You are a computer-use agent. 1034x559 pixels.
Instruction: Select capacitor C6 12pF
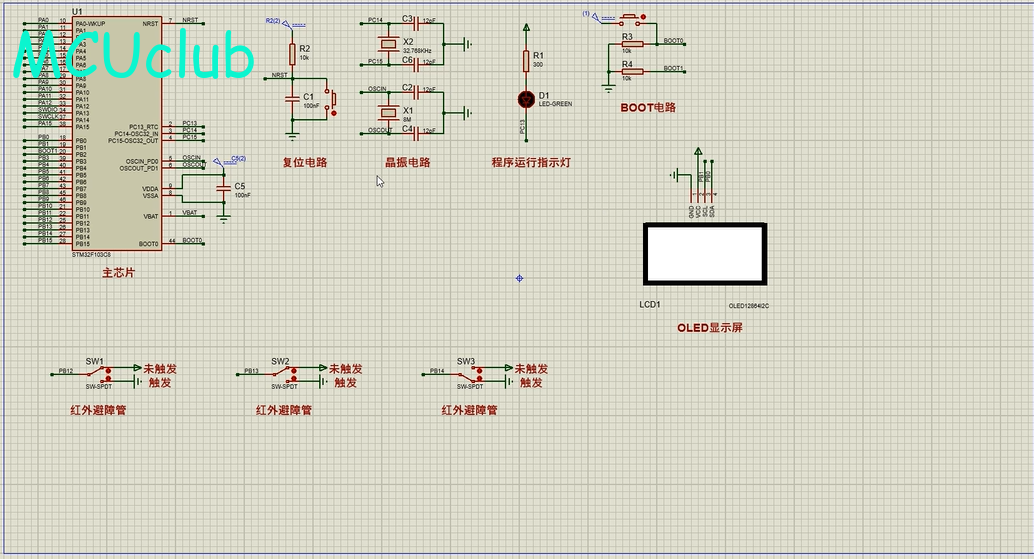click(416, 65)
